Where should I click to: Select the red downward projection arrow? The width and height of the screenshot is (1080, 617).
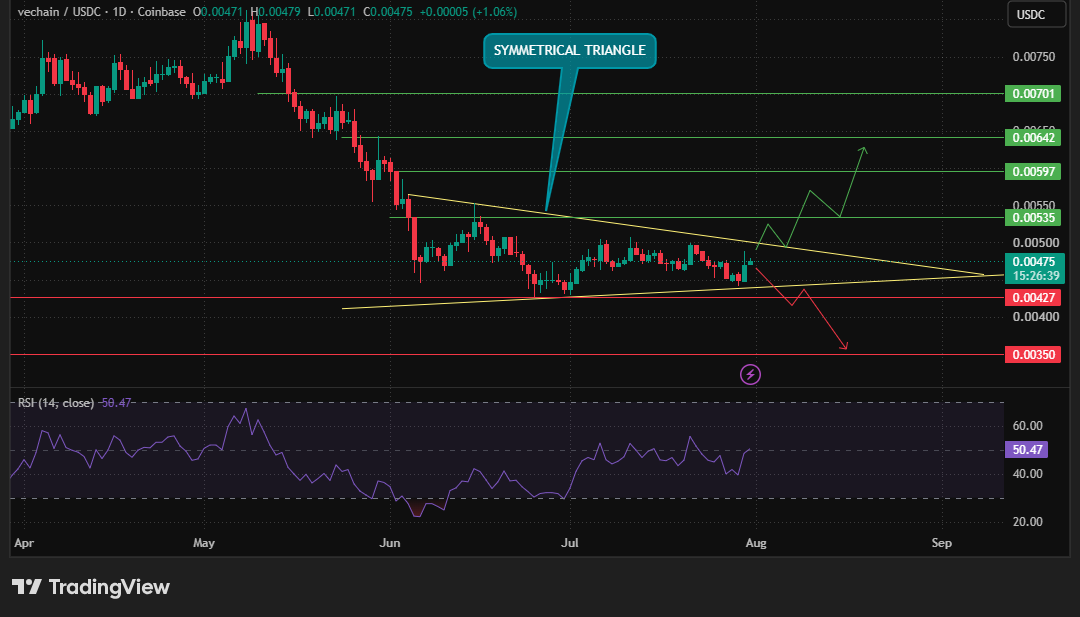pyautogui.click(x=801, y=308)
